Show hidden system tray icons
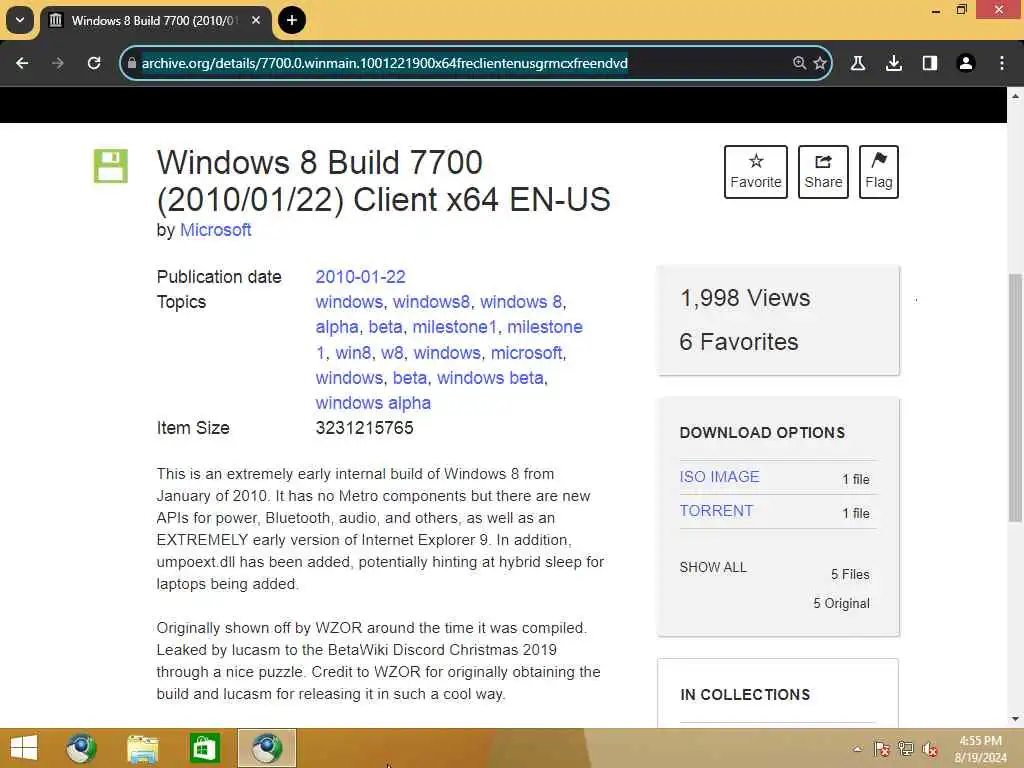This screenshot has width=1024, height=768. point(857,749)
